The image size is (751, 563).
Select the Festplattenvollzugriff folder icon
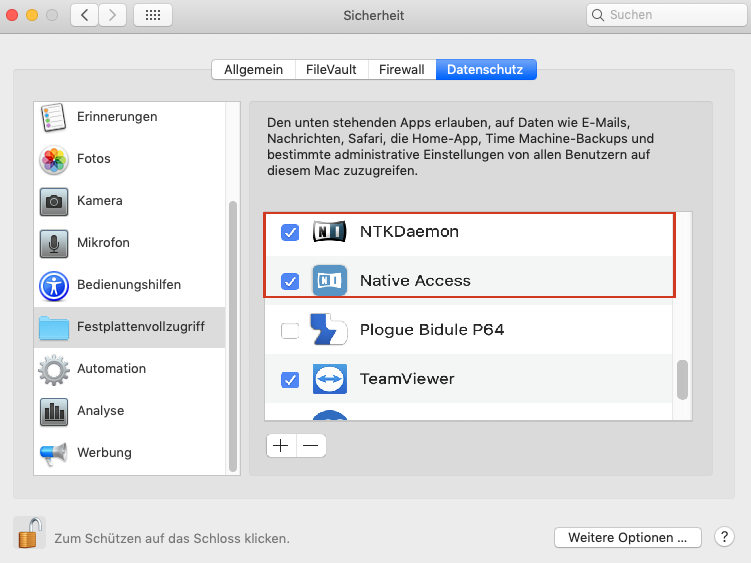click(x=54, y=327)
